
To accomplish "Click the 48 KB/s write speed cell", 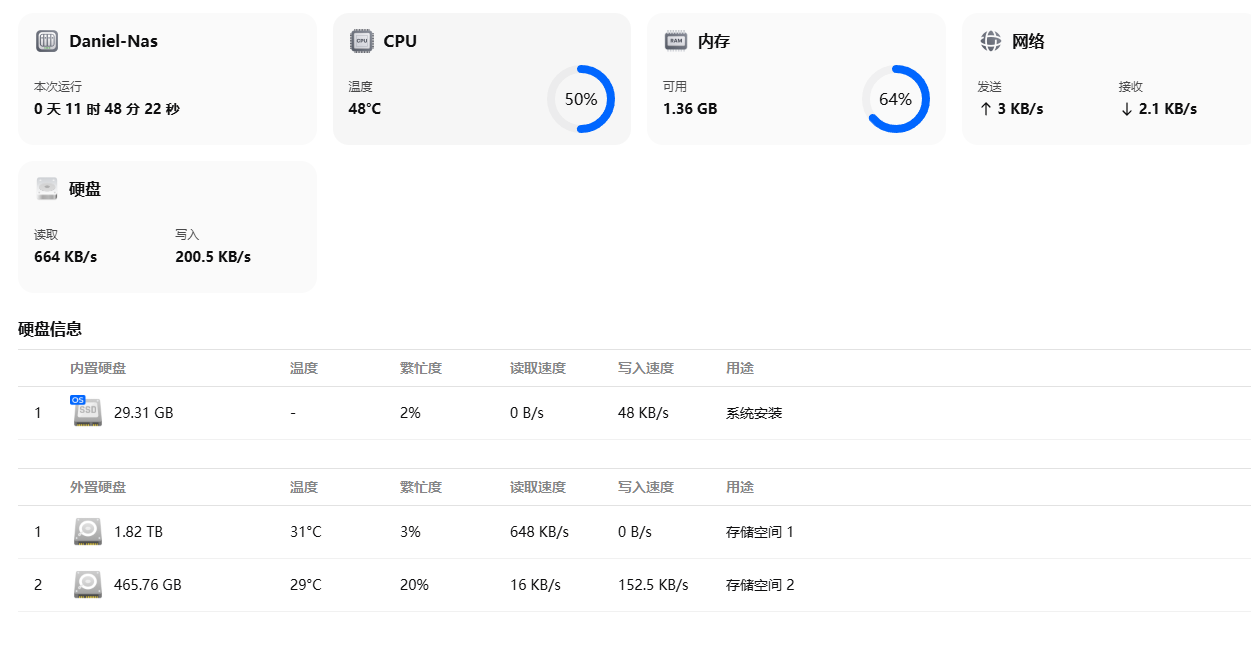I will 643,412.
